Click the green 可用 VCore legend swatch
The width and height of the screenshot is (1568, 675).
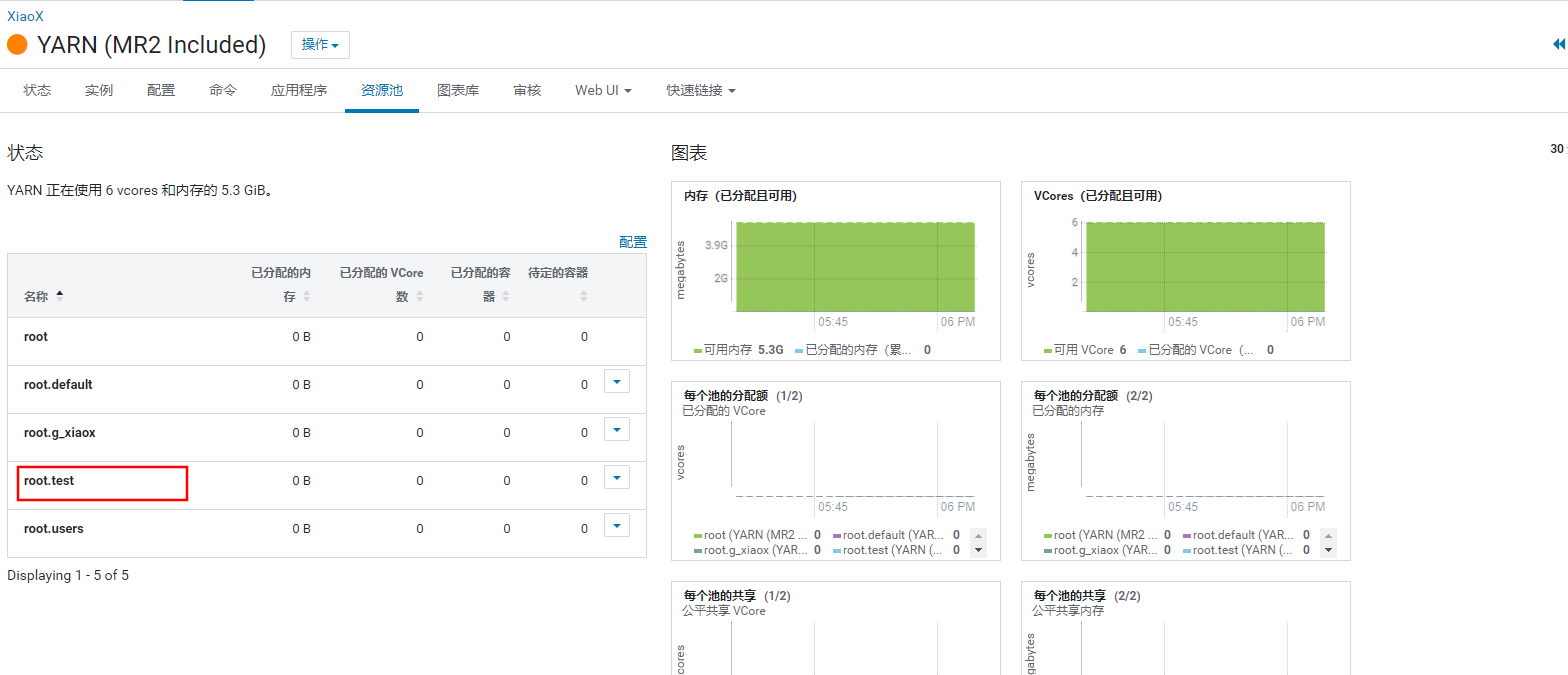pos(1048,351)
